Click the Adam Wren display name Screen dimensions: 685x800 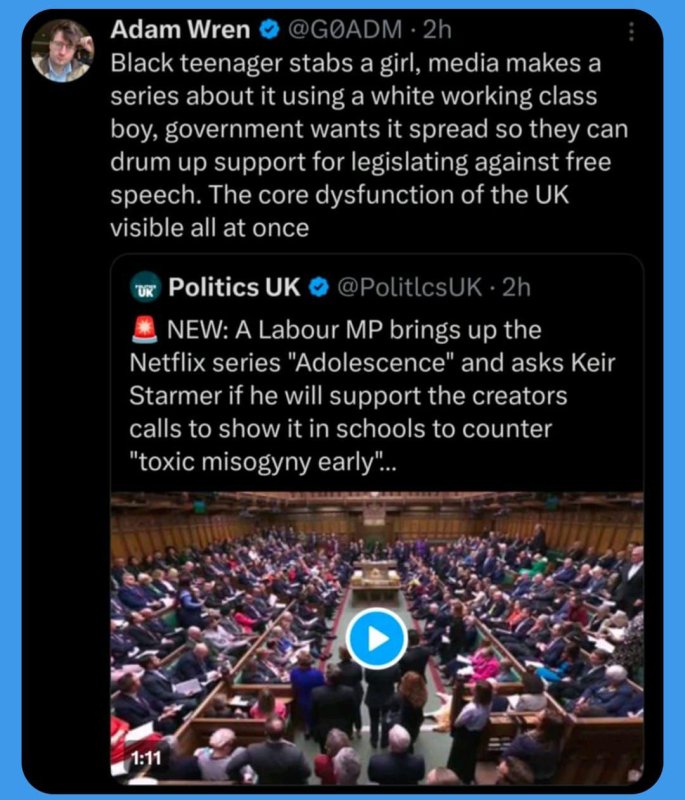(x=180, y=30)
